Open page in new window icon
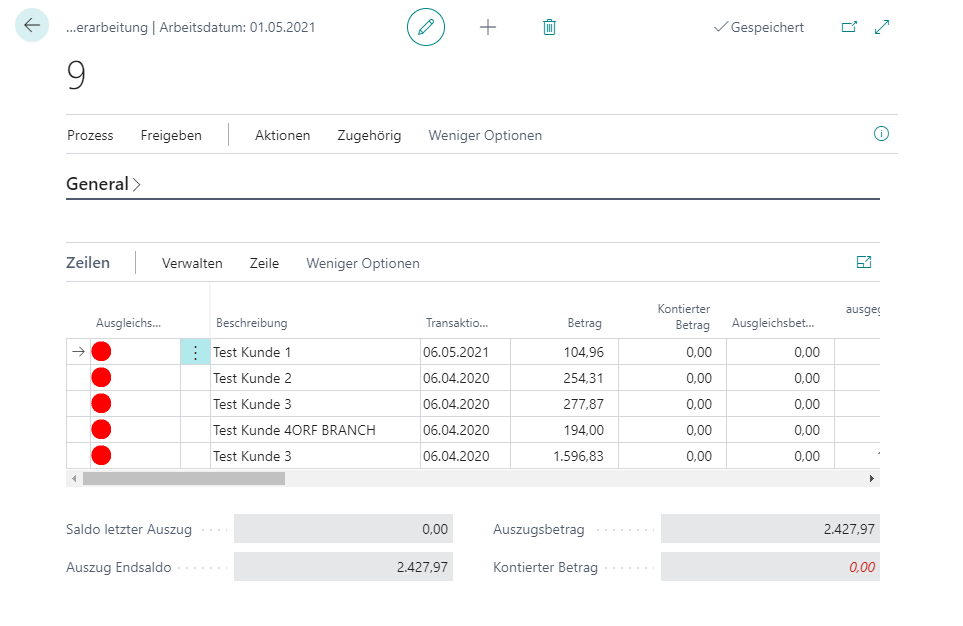Viewport: 963px width, 626px height. coord(849,27)
